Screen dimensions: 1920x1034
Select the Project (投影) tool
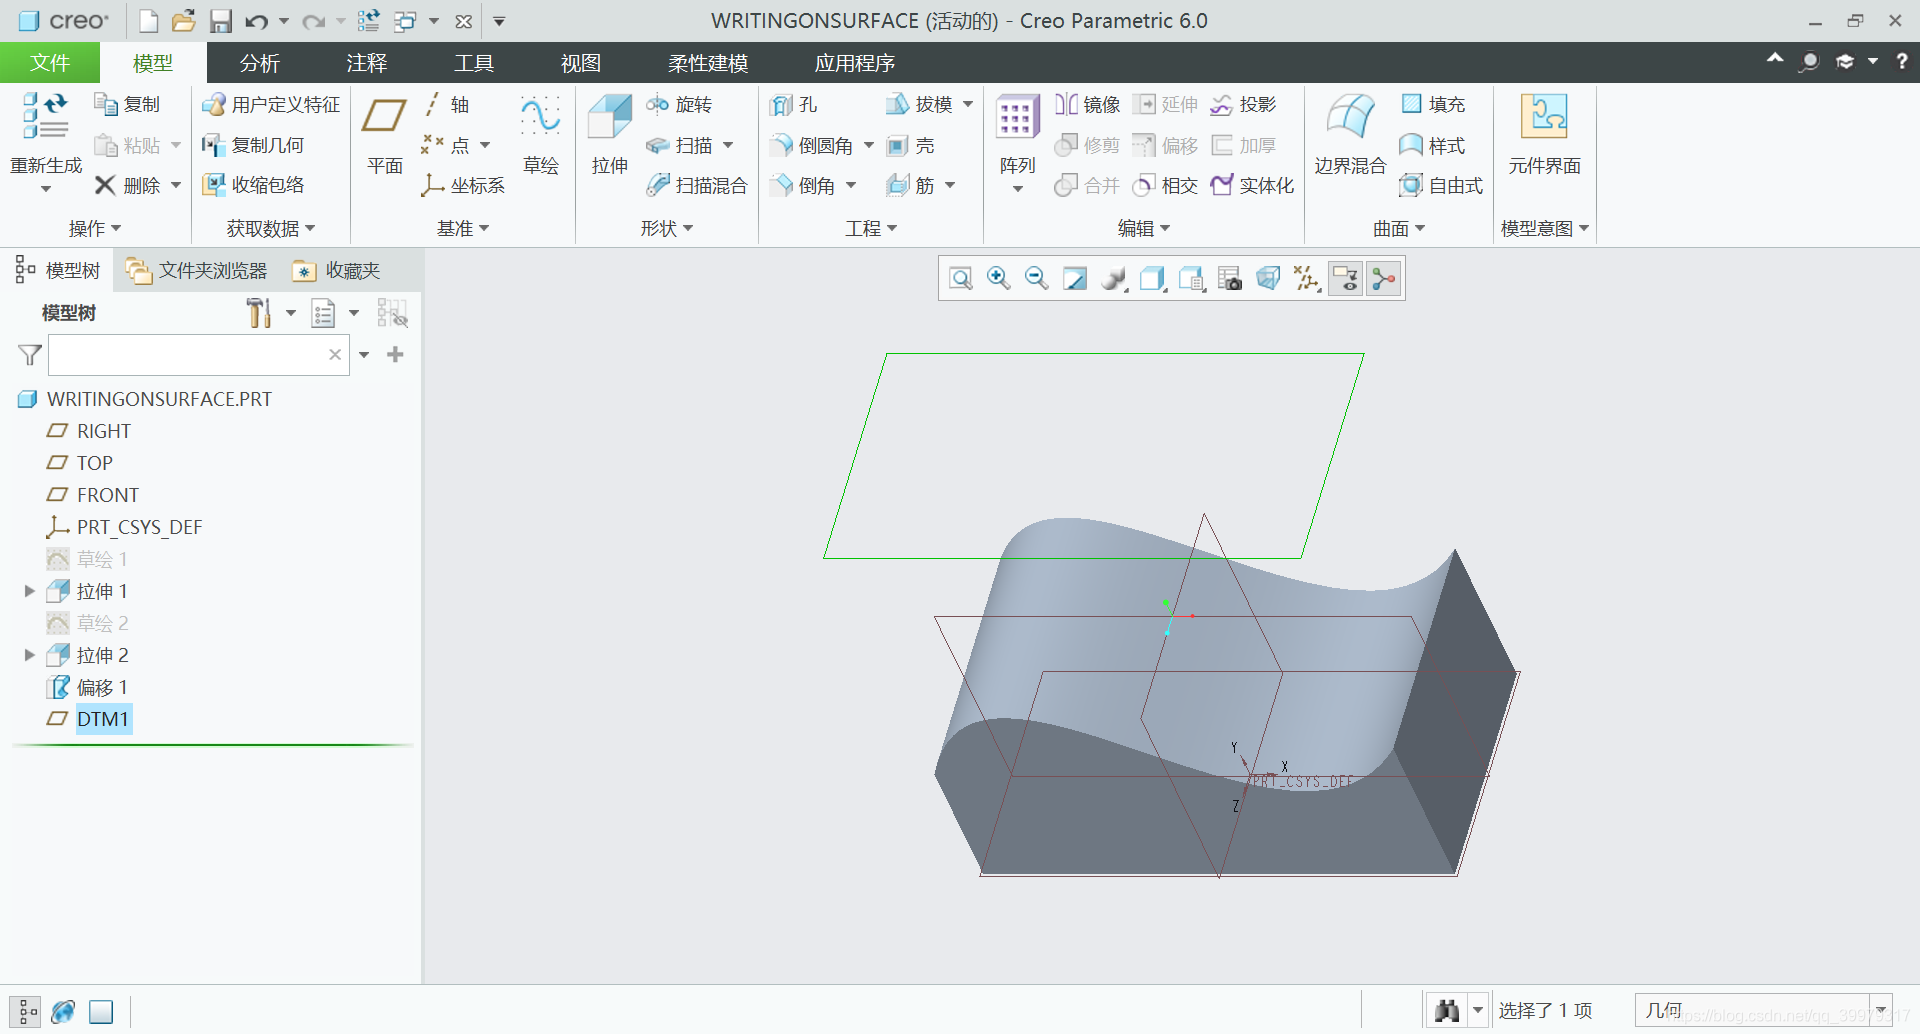pyautogui.click(x=1243, y=105)
